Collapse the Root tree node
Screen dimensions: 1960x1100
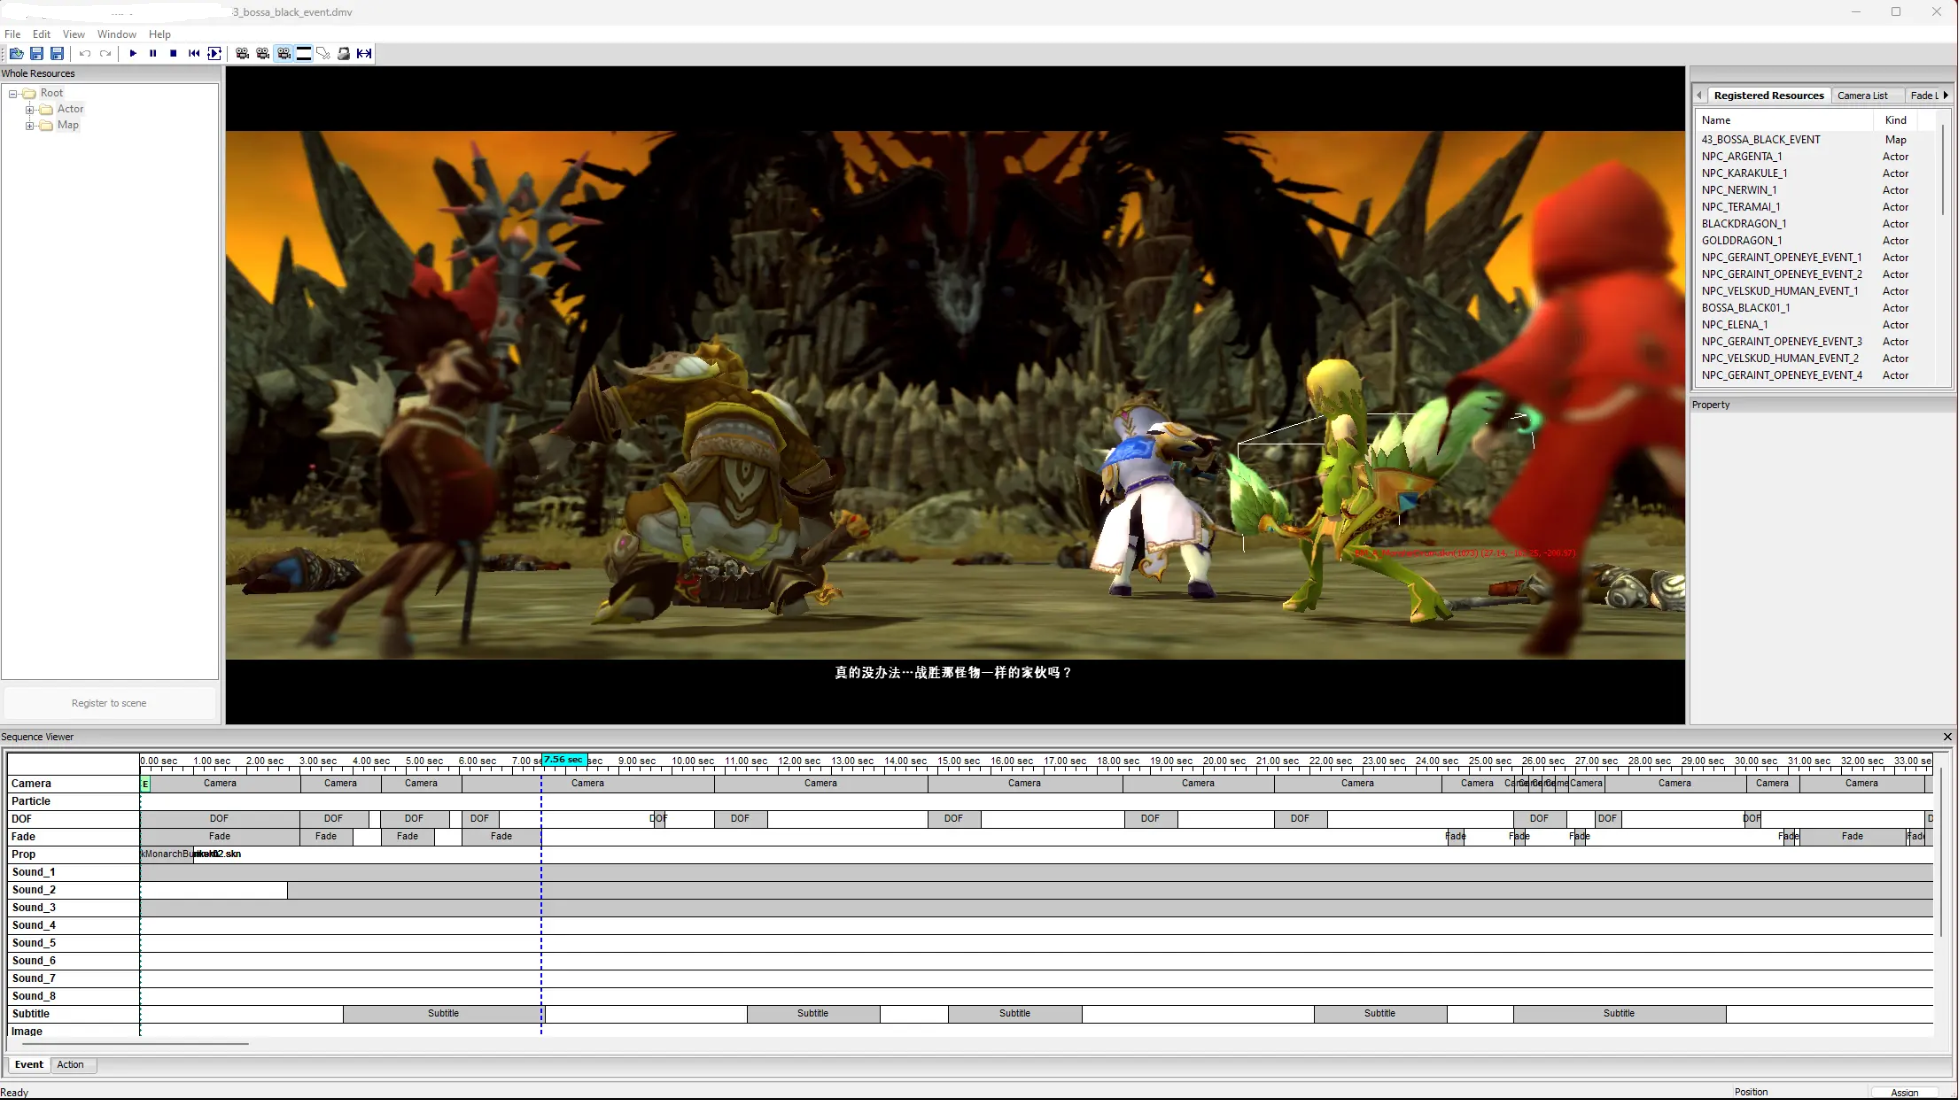pos(13,93)
